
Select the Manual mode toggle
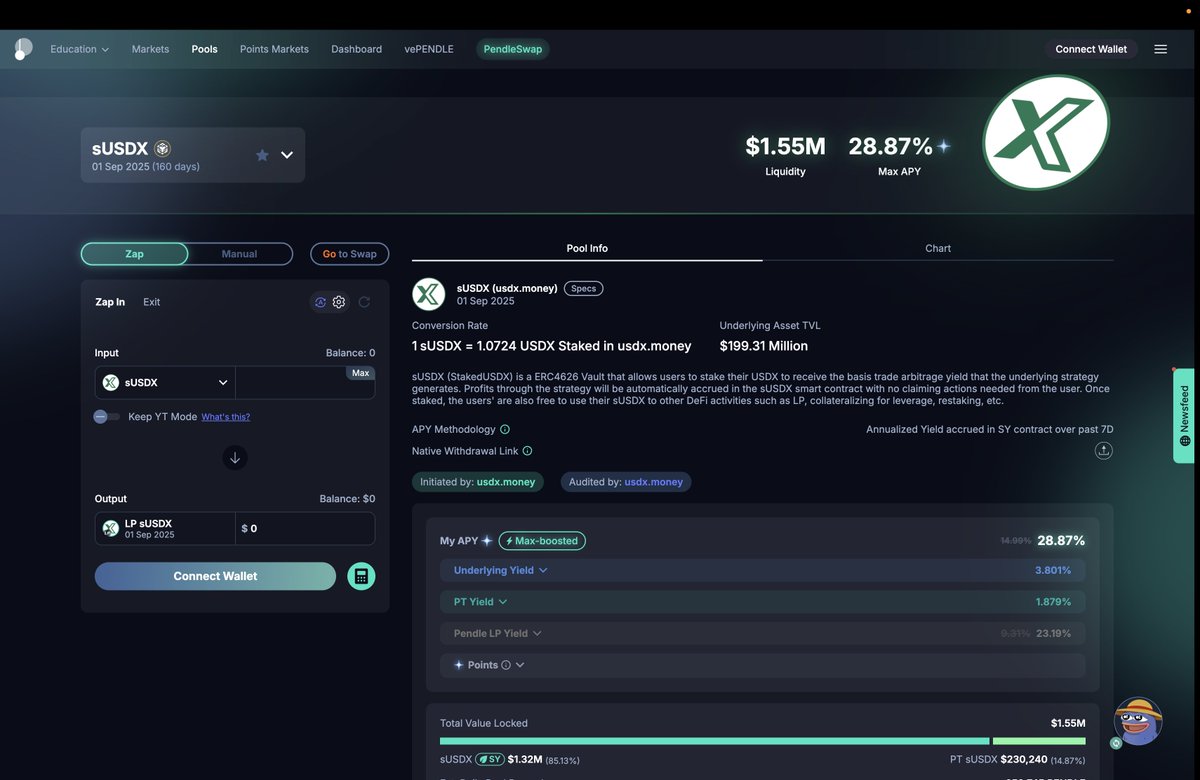tap(240, 254)
